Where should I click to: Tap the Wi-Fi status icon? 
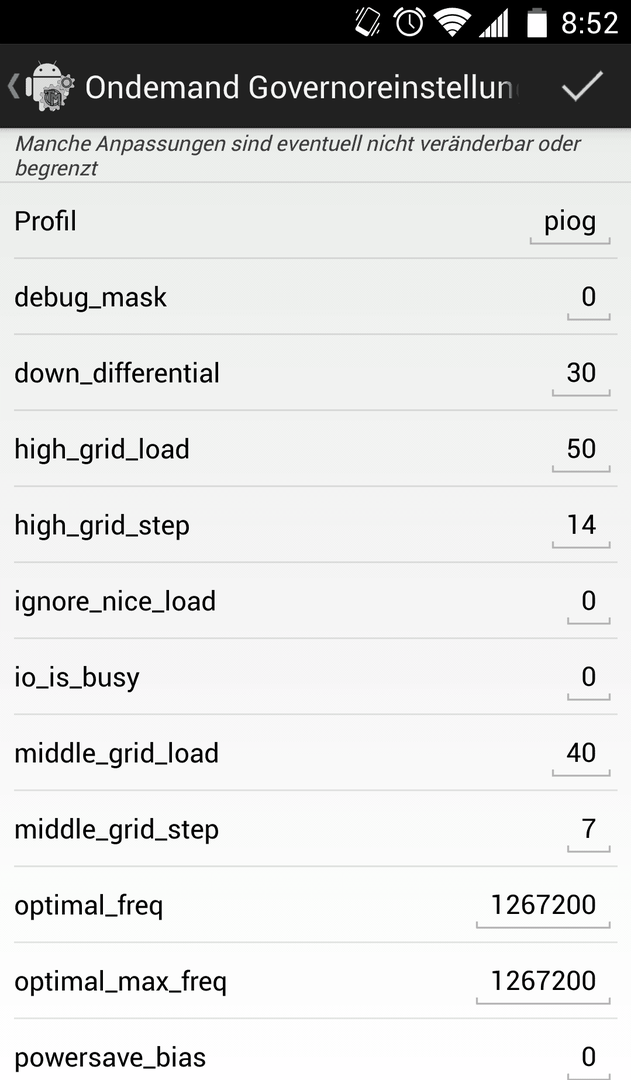click(x=452, y=23)
